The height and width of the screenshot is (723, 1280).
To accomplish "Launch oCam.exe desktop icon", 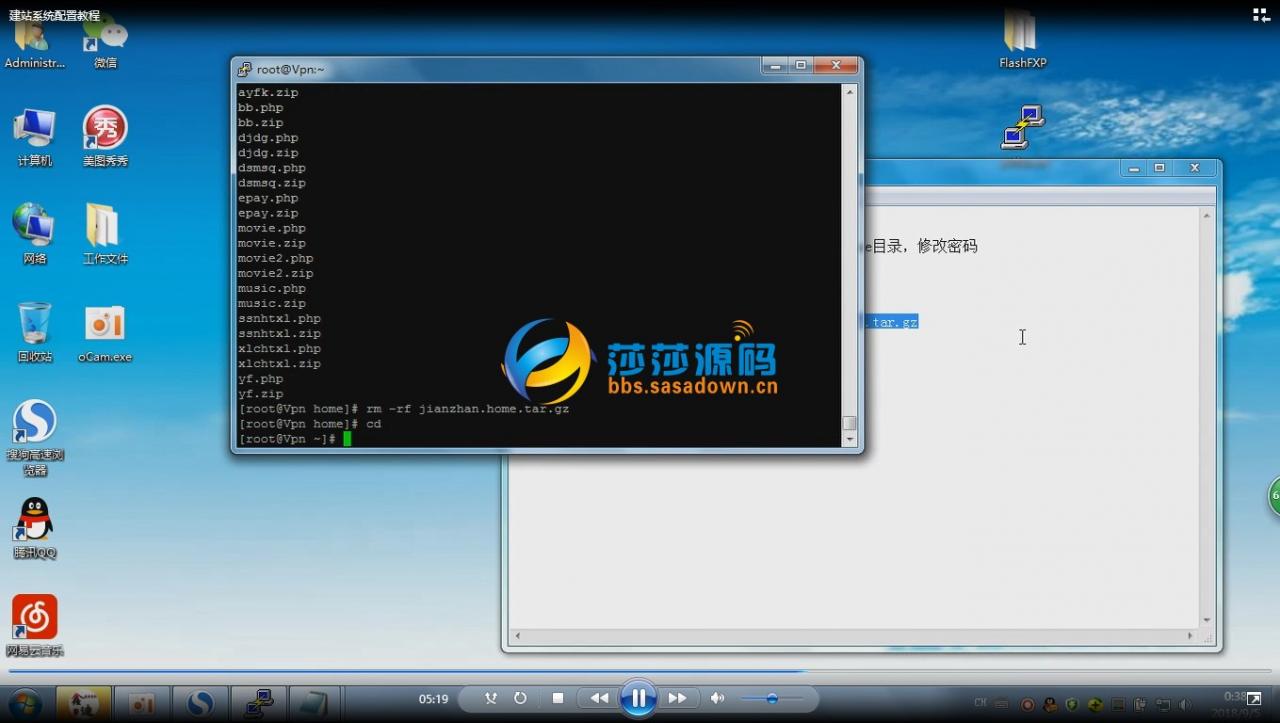I will point(105,333).
